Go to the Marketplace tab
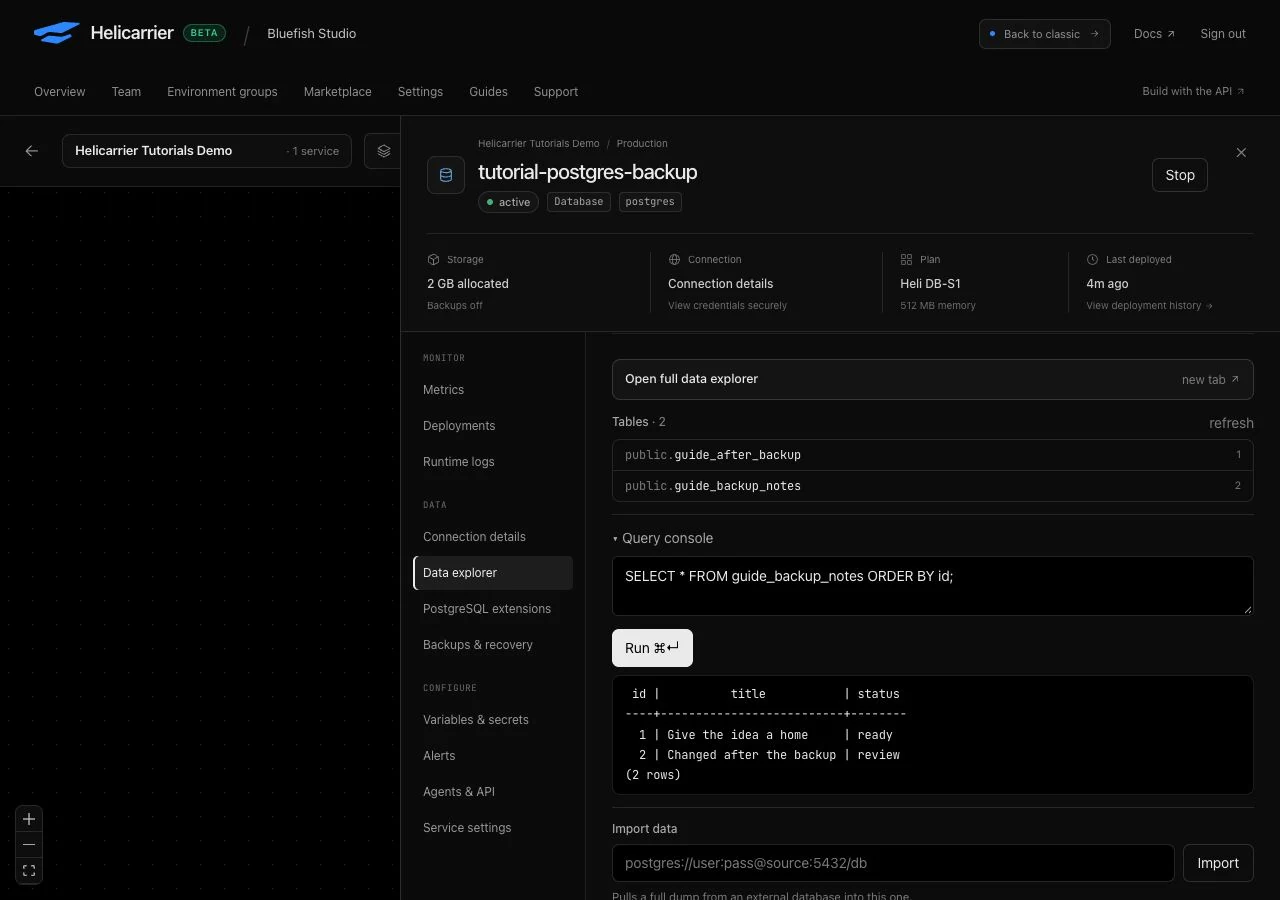Image resolution: width=1280 pixels, height=900 pixels. pyautogui.click(x=338, y=92)
